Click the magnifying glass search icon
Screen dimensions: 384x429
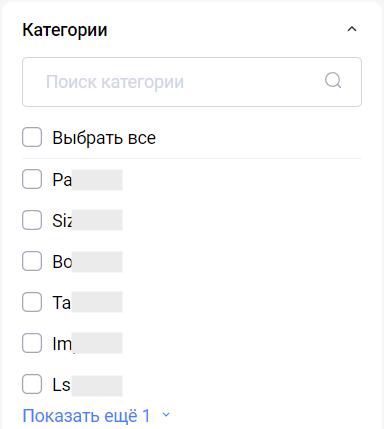tap(333, 81)
